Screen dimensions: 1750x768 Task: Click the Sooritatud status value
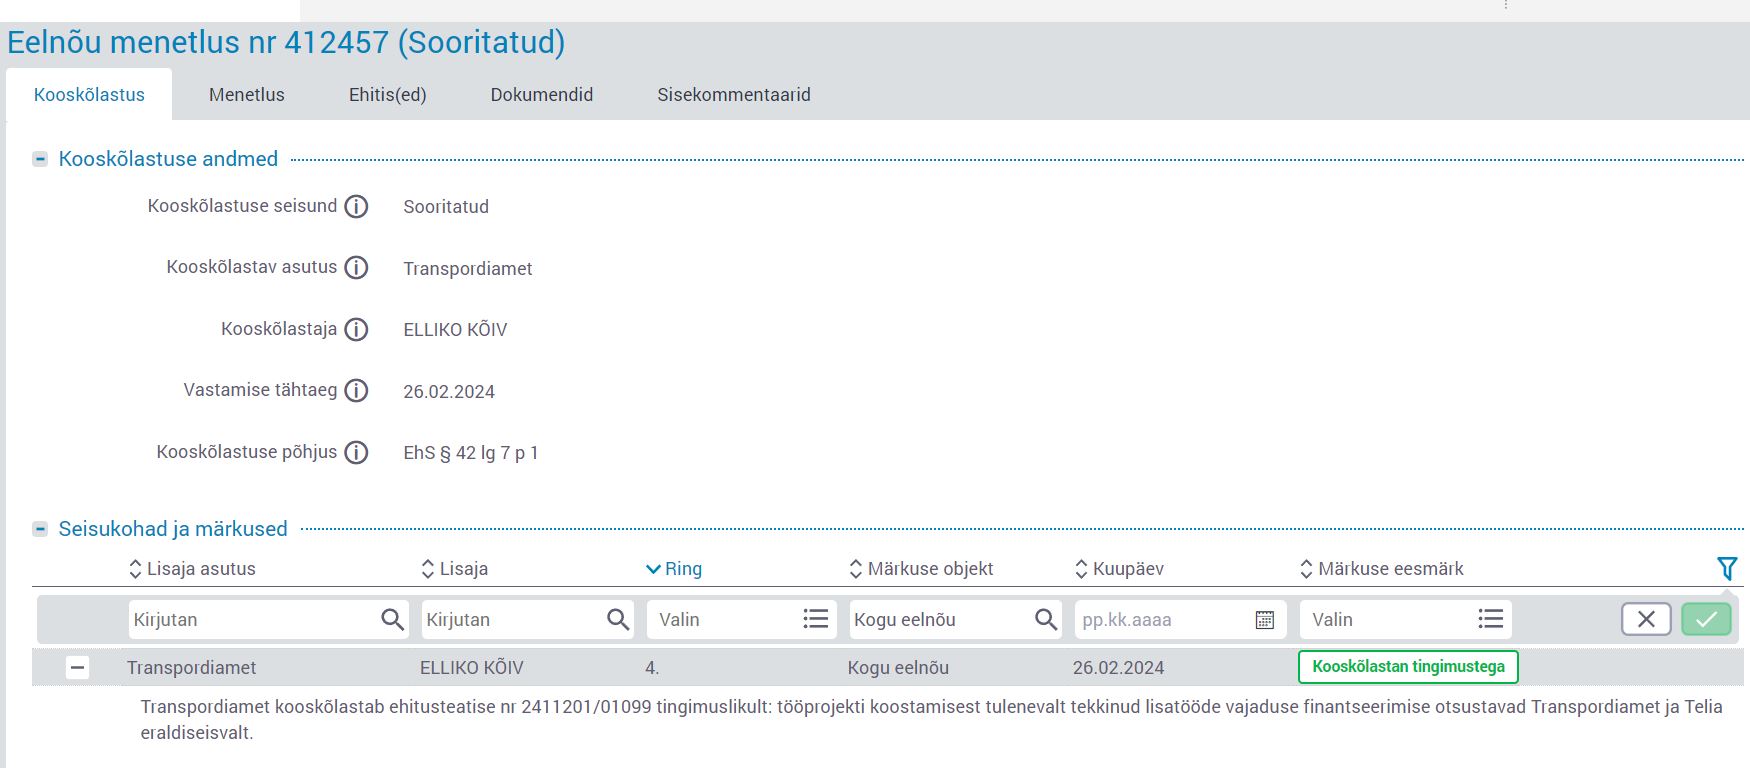[x=446, y=207]
